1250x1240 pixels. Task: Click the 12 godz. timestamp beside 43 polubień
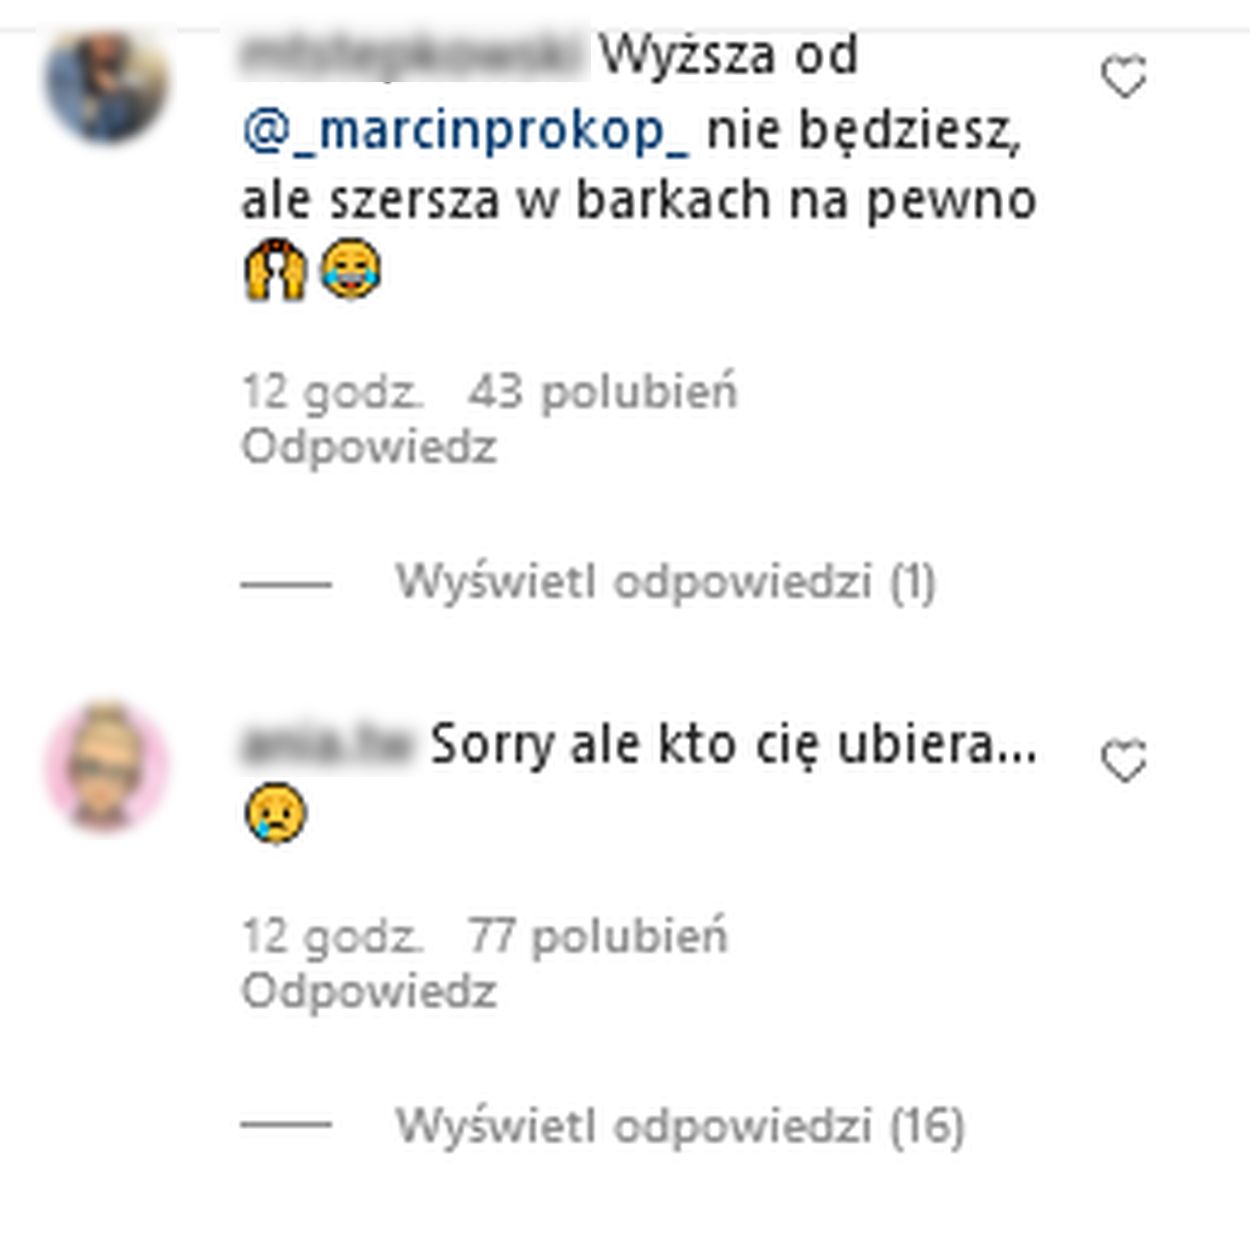[333, 391]
